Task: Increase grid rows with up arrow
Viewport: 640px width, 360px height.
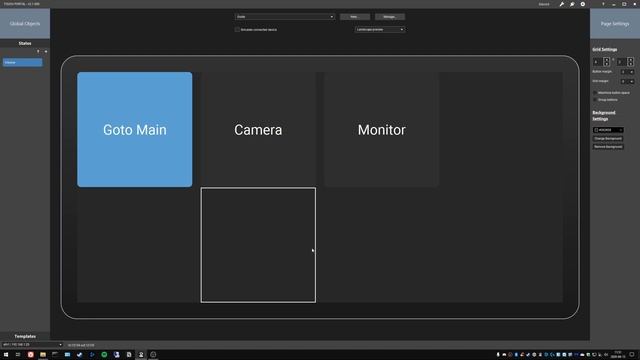Action: (631, 60)
